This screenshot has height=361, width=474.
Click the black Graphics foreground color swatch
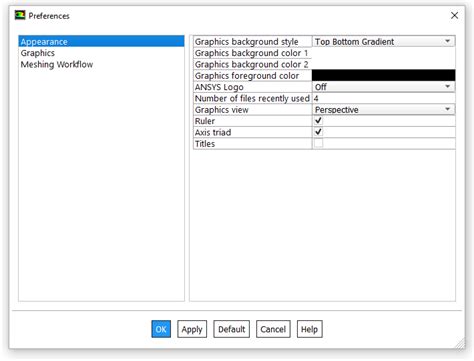tap(383, 76)
